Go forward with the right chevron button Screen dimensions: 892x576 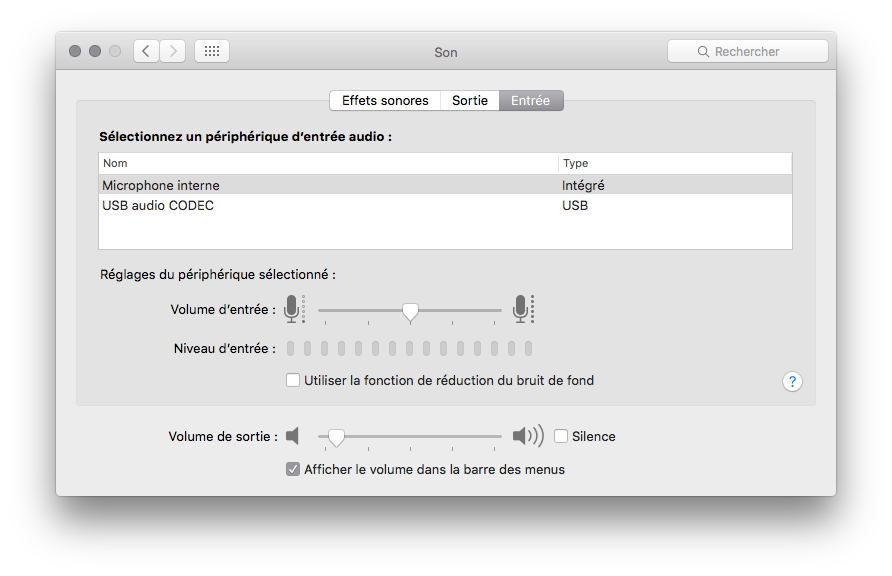point(173,51)
